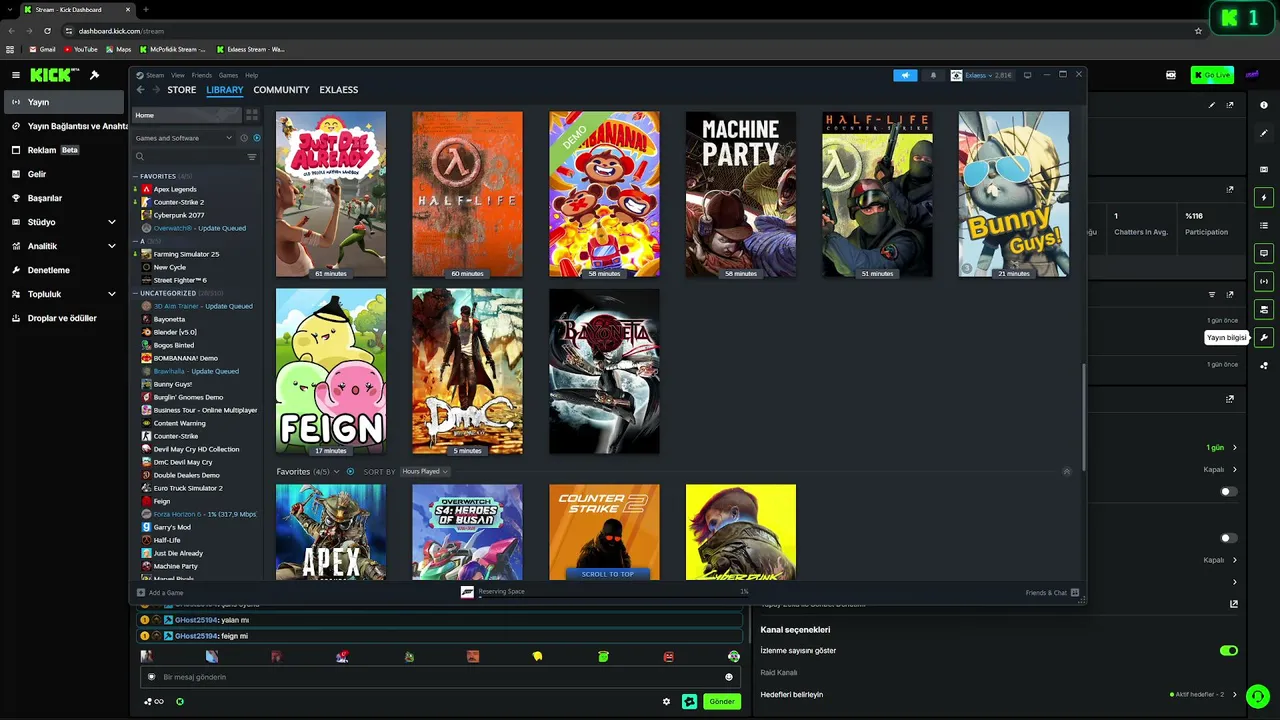Screen dimensions: 1280x720
Task: Open Games and Software dropdown
Action: [x=184, y=138]
